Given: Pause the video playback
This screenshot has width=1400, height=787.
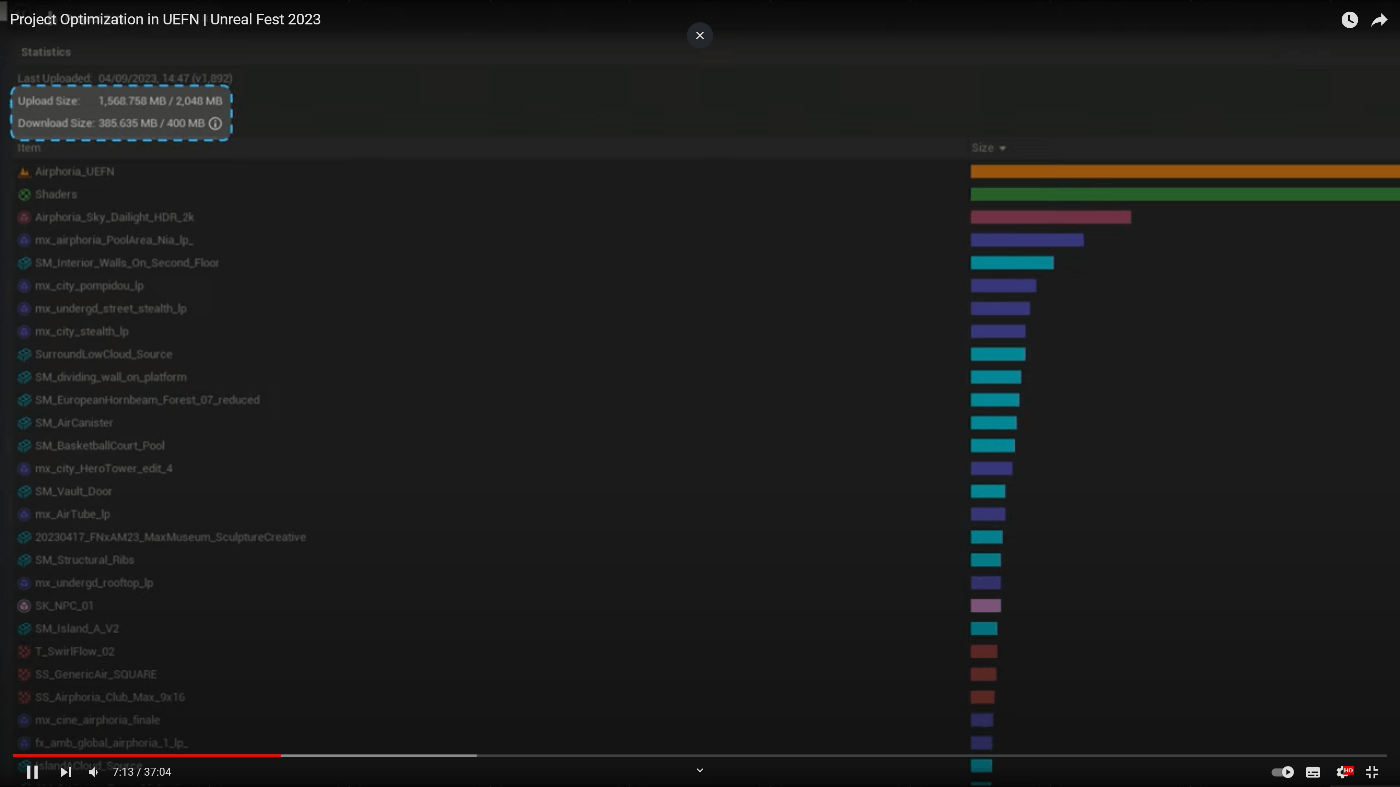Looking at the screenshot, I should pos(32,772).
